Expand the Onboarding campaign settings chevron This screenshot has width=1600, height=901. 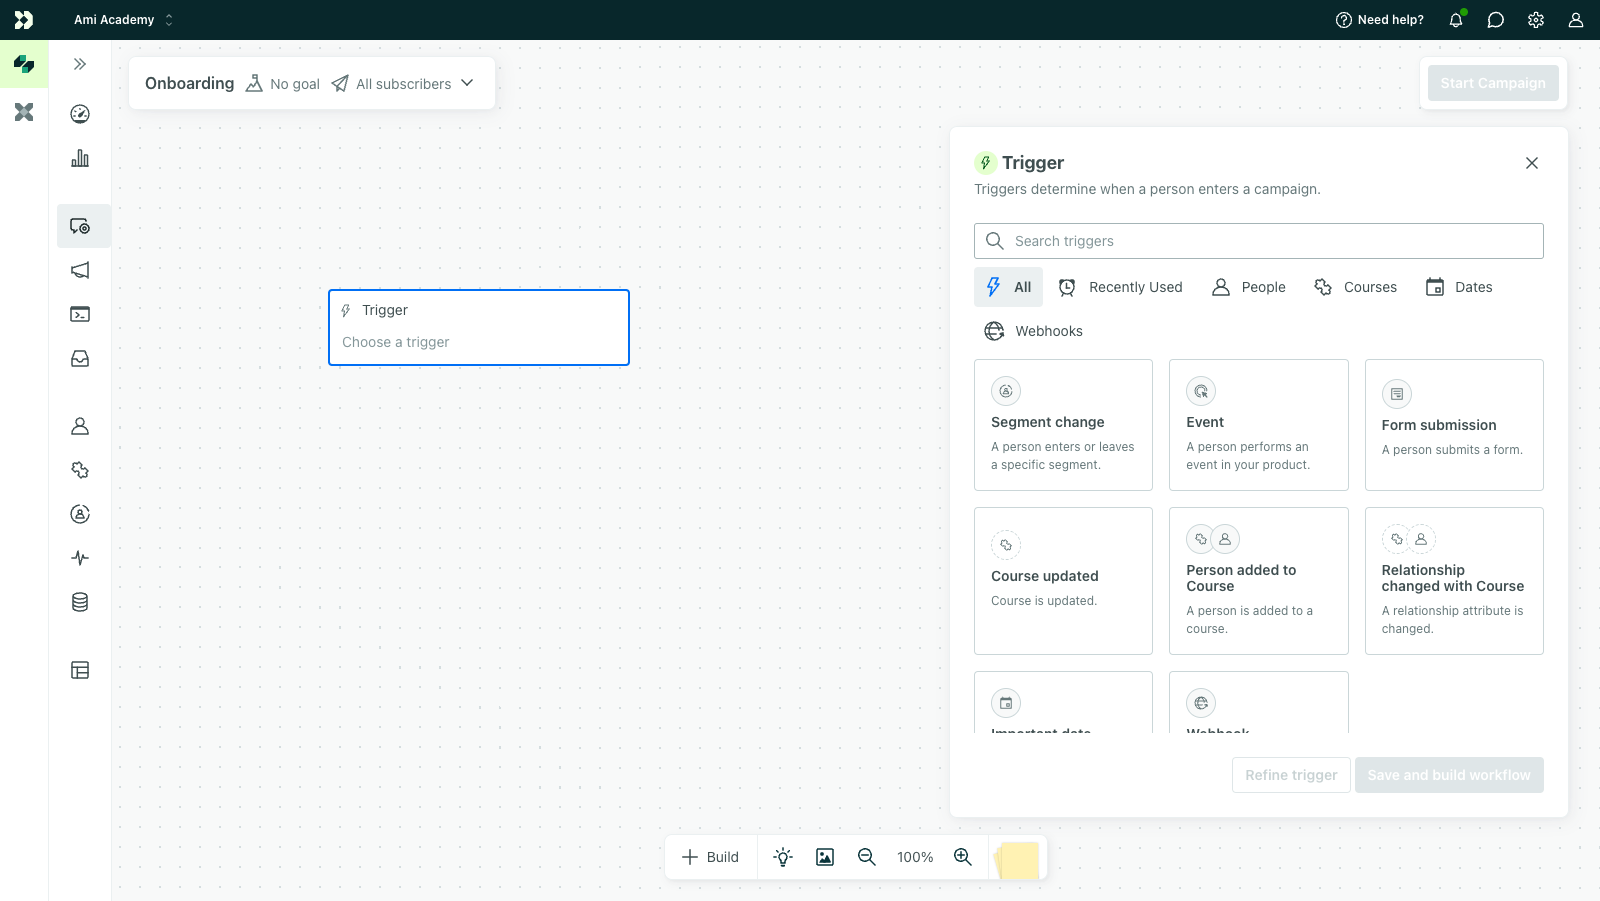pyautogui.click(x=467, y=83)
